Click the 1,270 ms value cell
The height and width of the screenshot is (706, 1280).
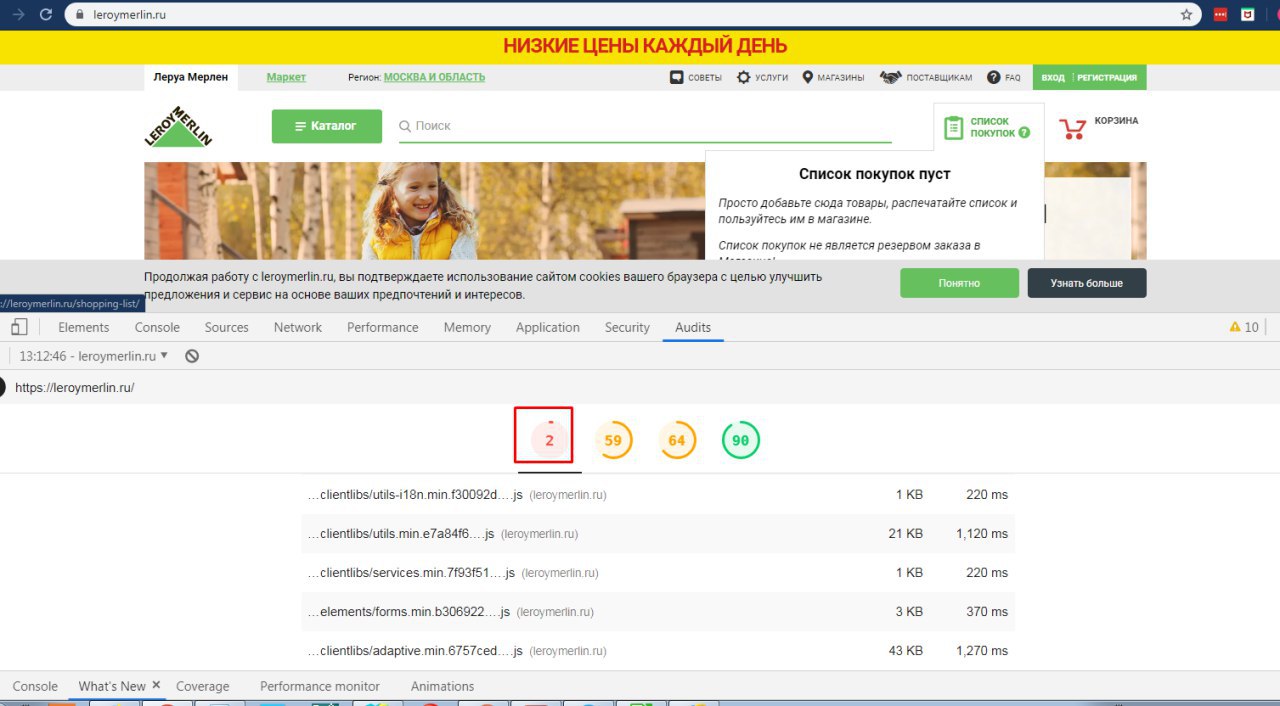click(x=982, y=651)
